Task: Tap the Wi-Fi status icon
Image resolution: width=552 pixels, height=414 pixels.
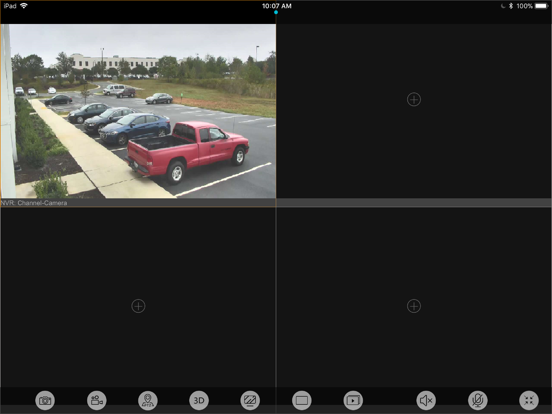Action: point(24,6)
